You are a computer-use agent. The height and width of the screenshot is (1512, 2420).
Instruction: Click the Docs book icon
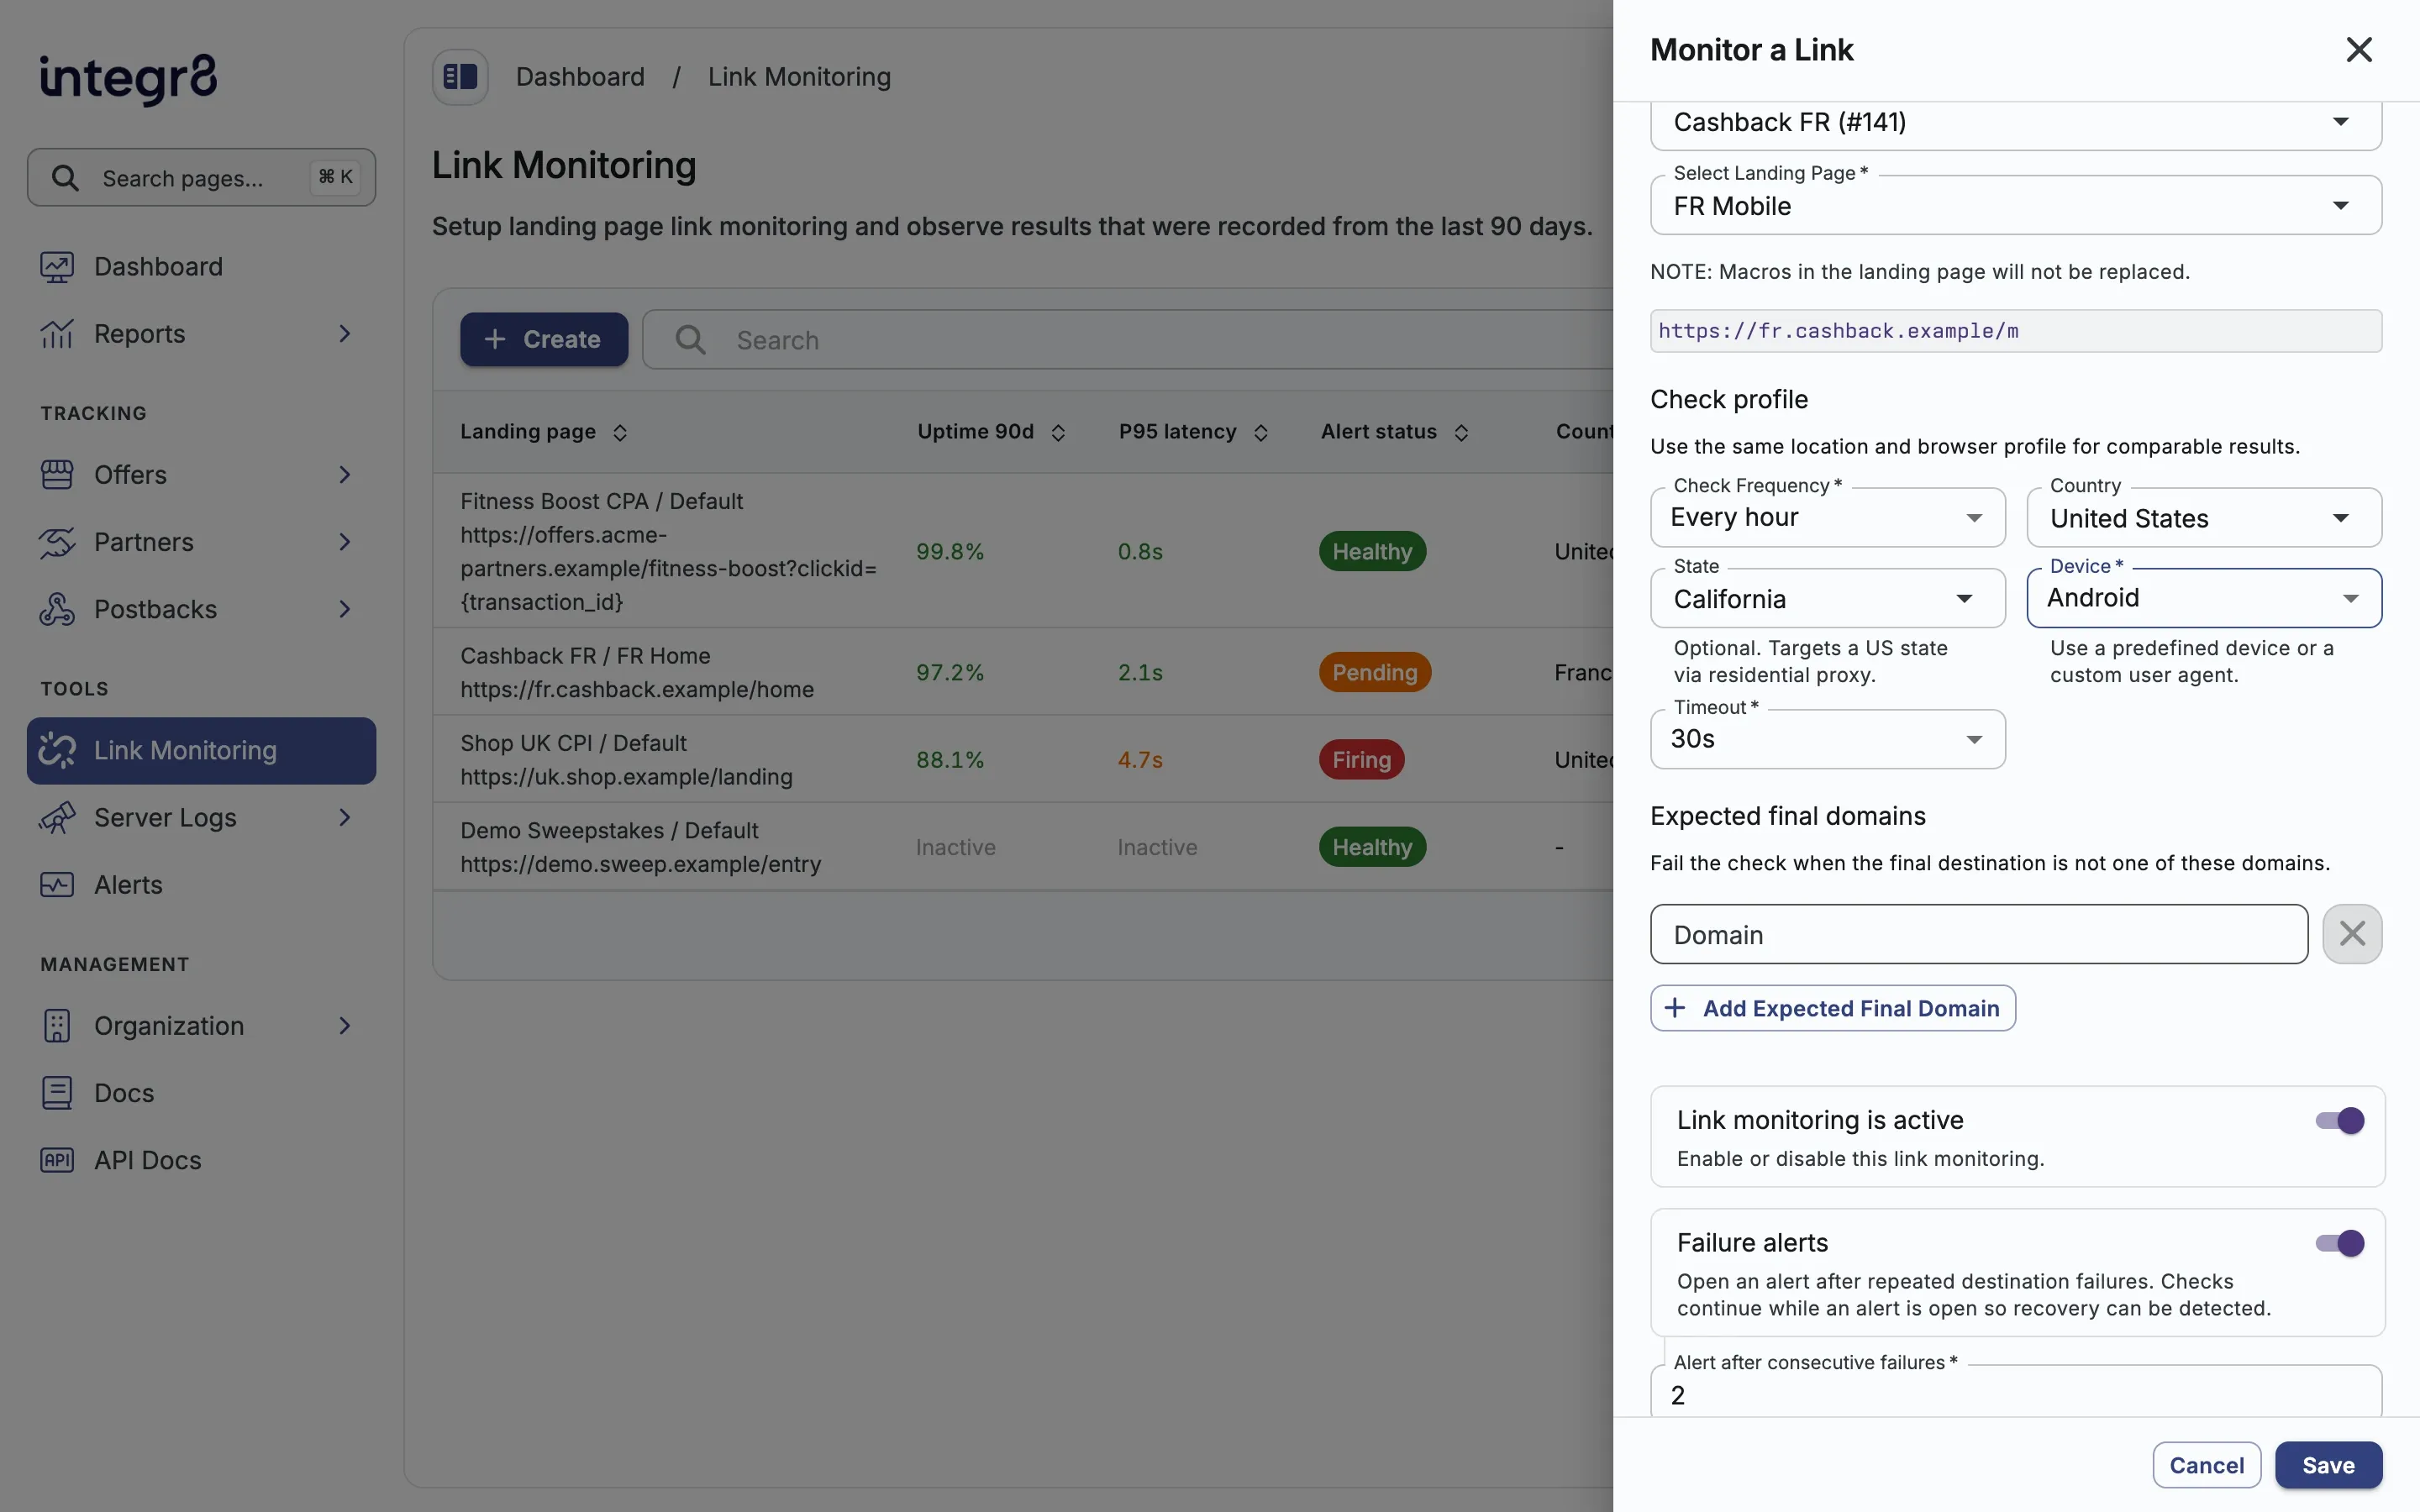point(57,1093)
